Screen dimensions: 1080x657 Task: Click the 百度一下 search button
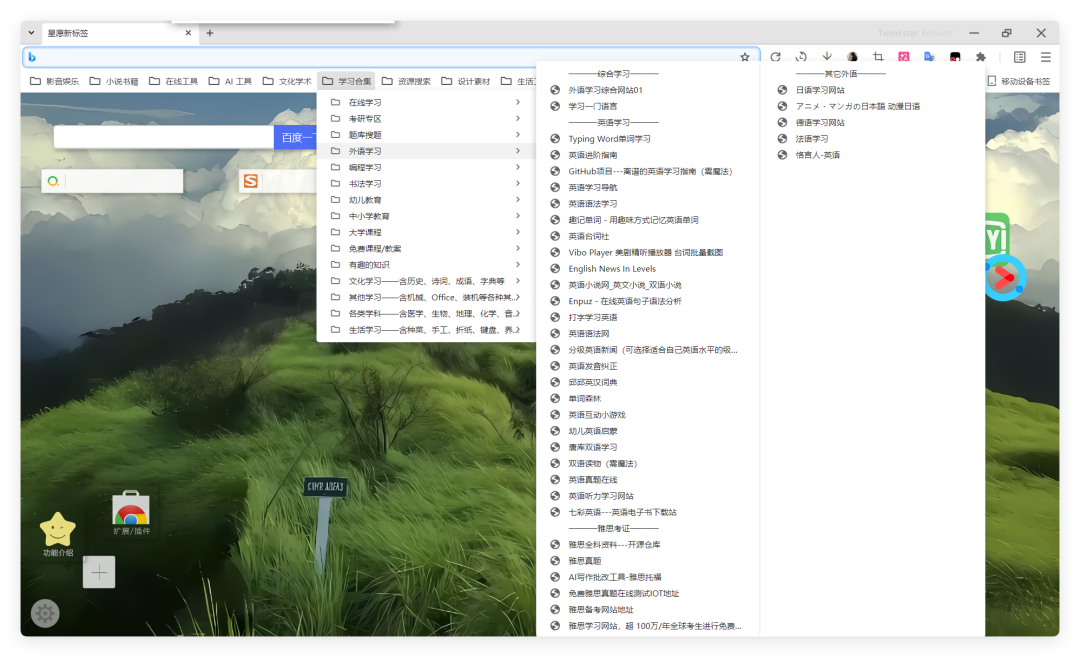[x=296, y=137]
